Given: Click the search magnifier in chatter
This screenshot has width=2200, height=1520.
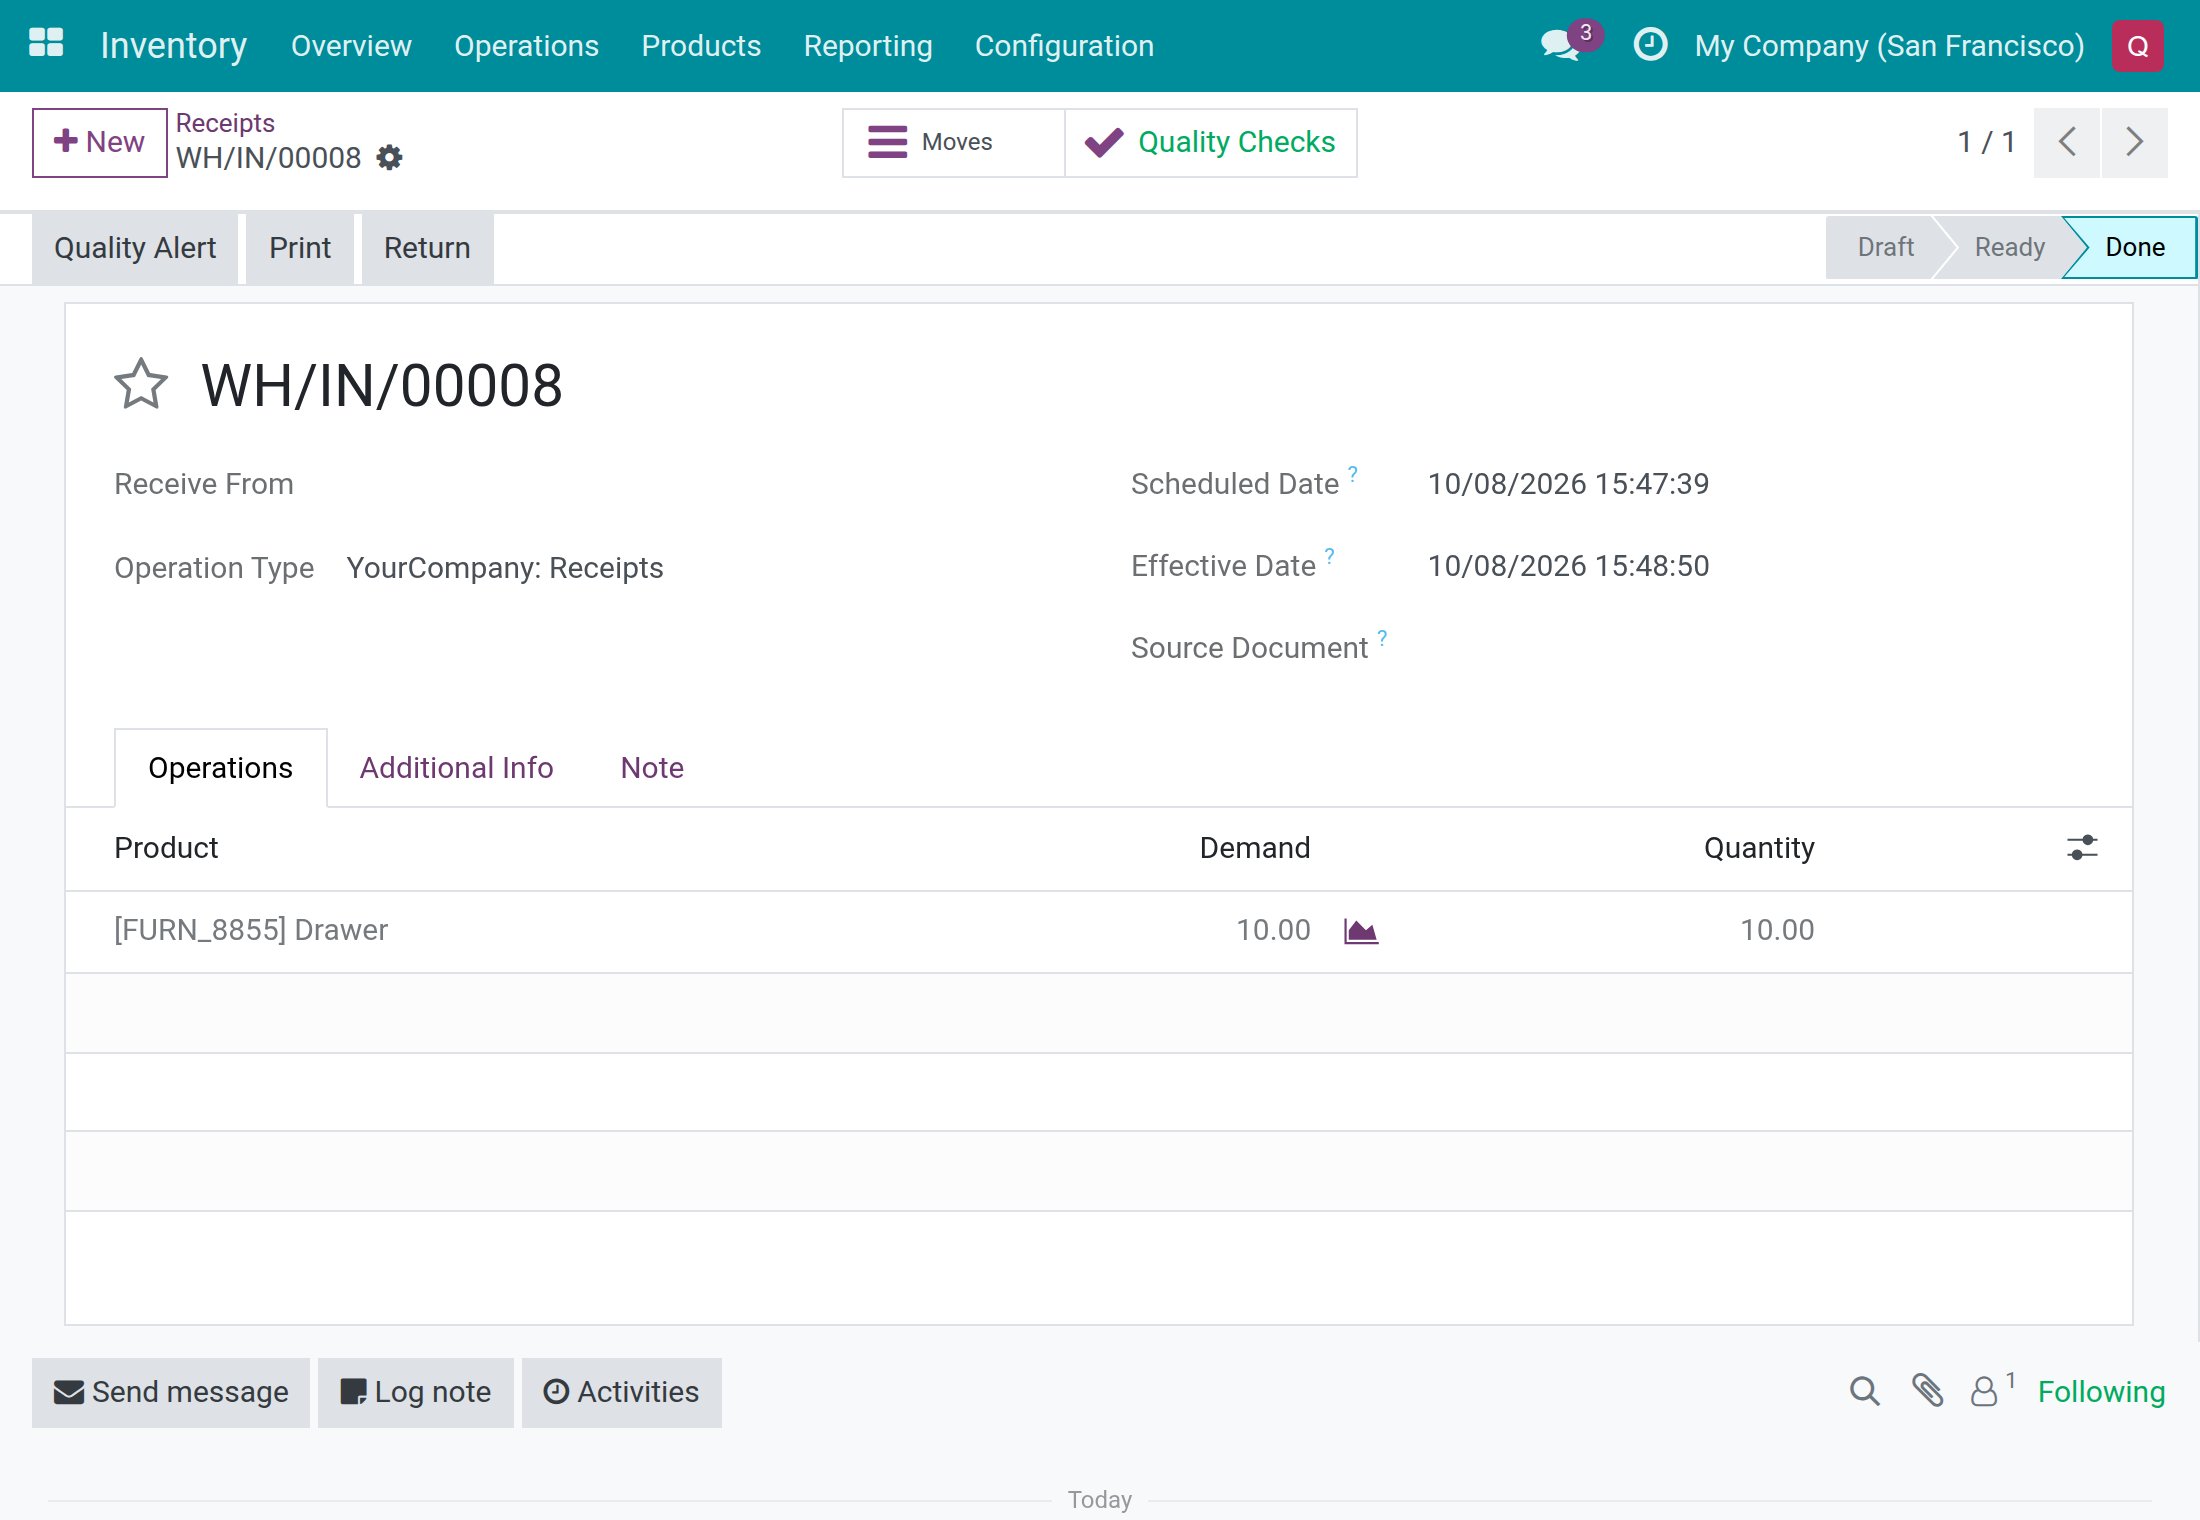Looking at the screenshot, I should [x=1864, y=1391].
